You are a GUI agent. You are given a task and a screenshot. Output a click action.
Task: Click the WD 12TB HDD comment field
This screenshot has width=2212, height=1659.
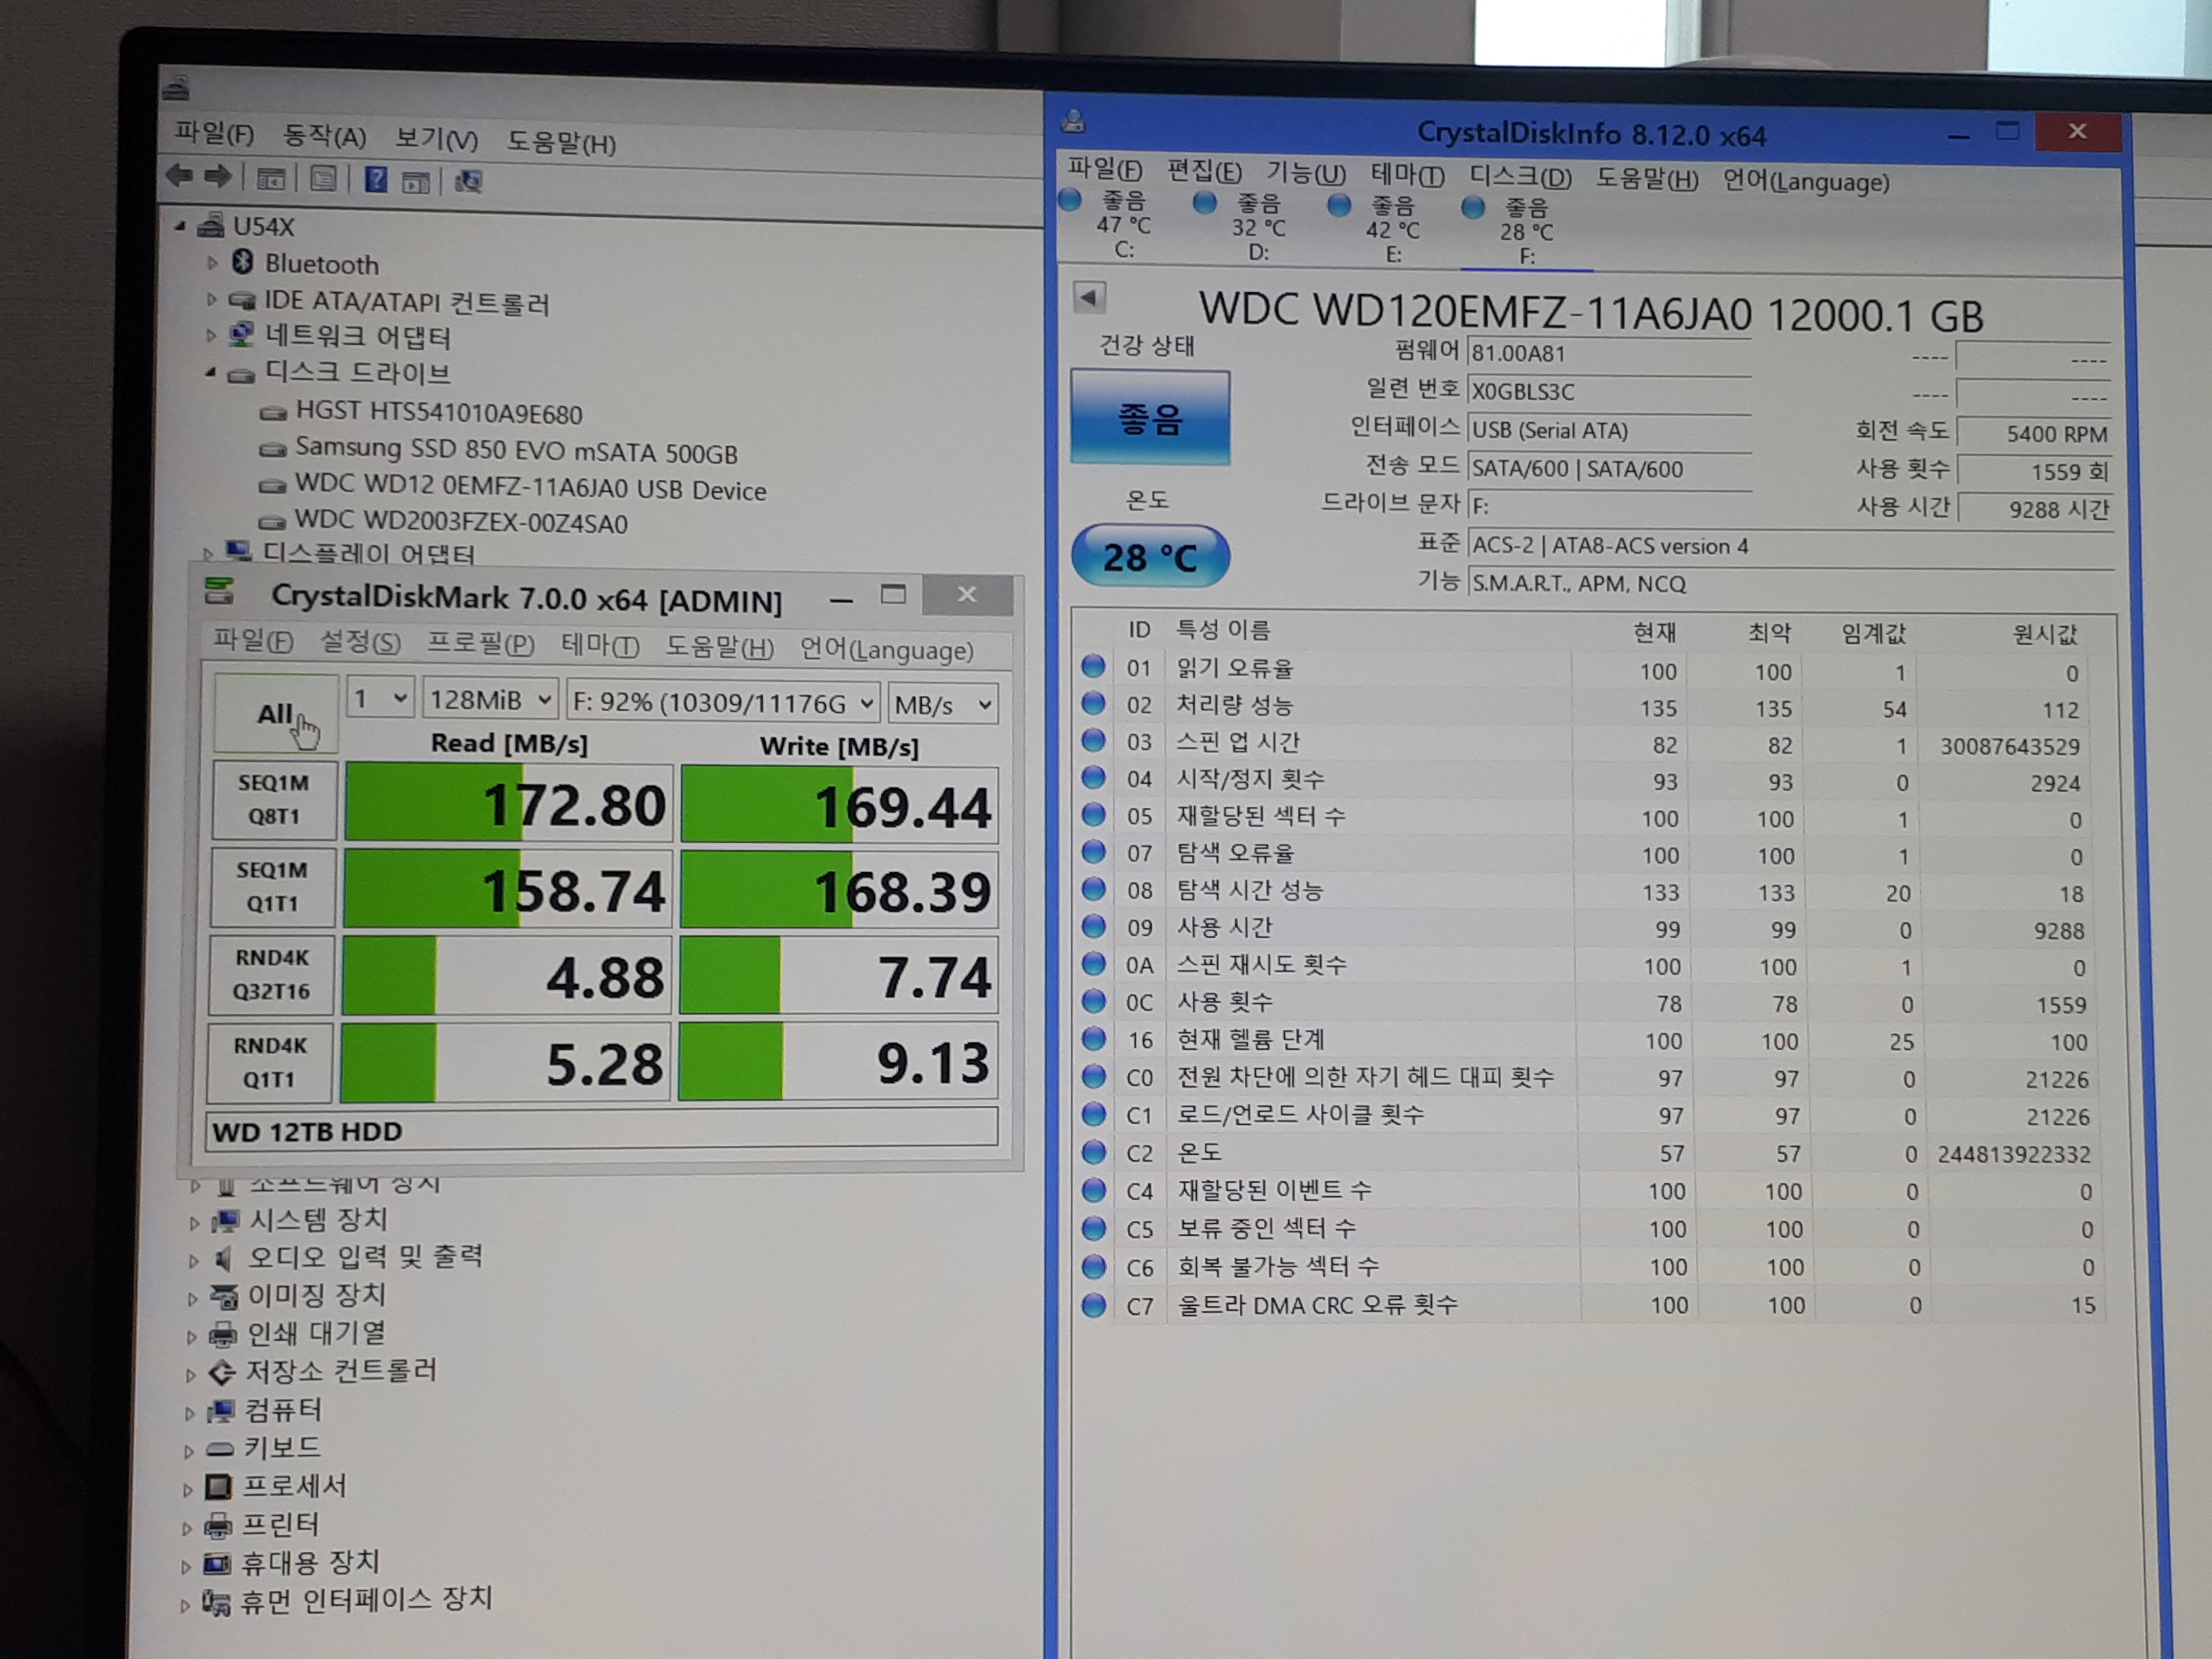601,1129
